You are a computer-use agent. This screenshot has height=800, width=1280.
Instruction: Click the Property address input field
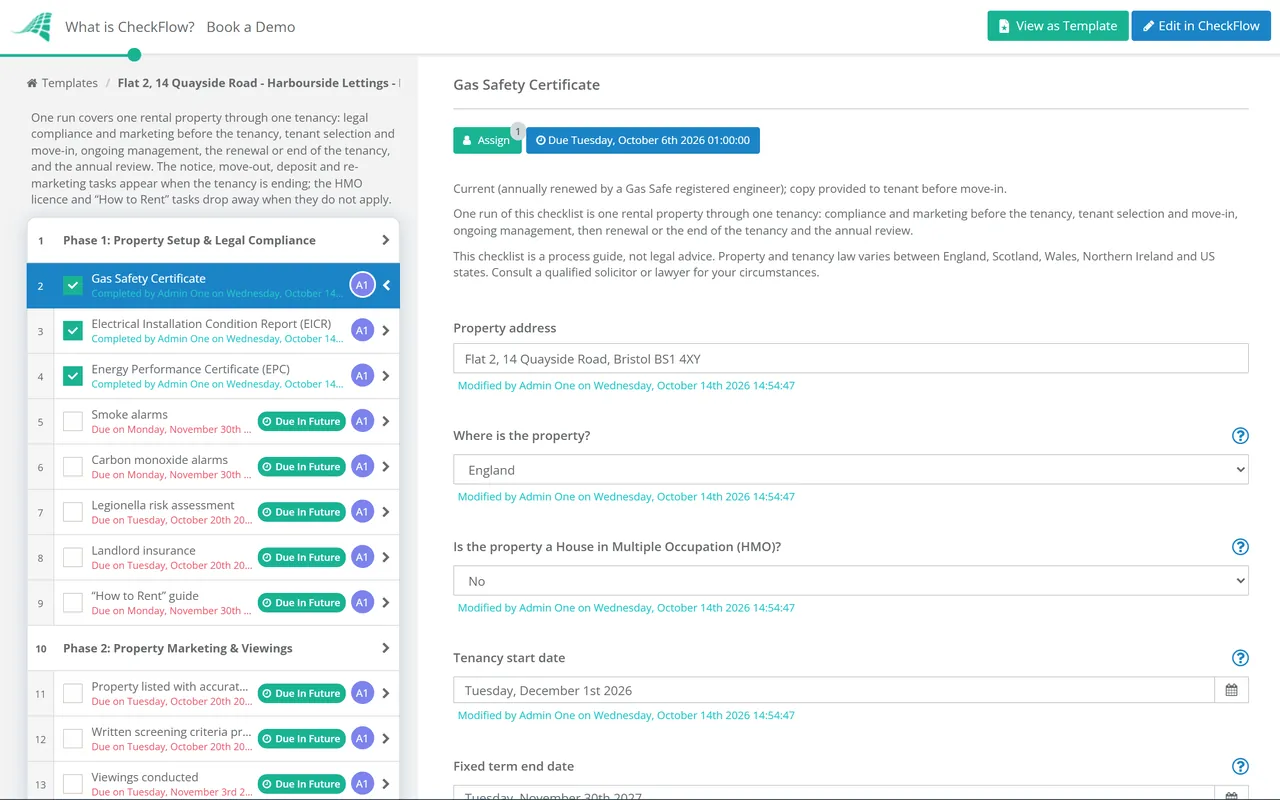[x=851, y=359]
